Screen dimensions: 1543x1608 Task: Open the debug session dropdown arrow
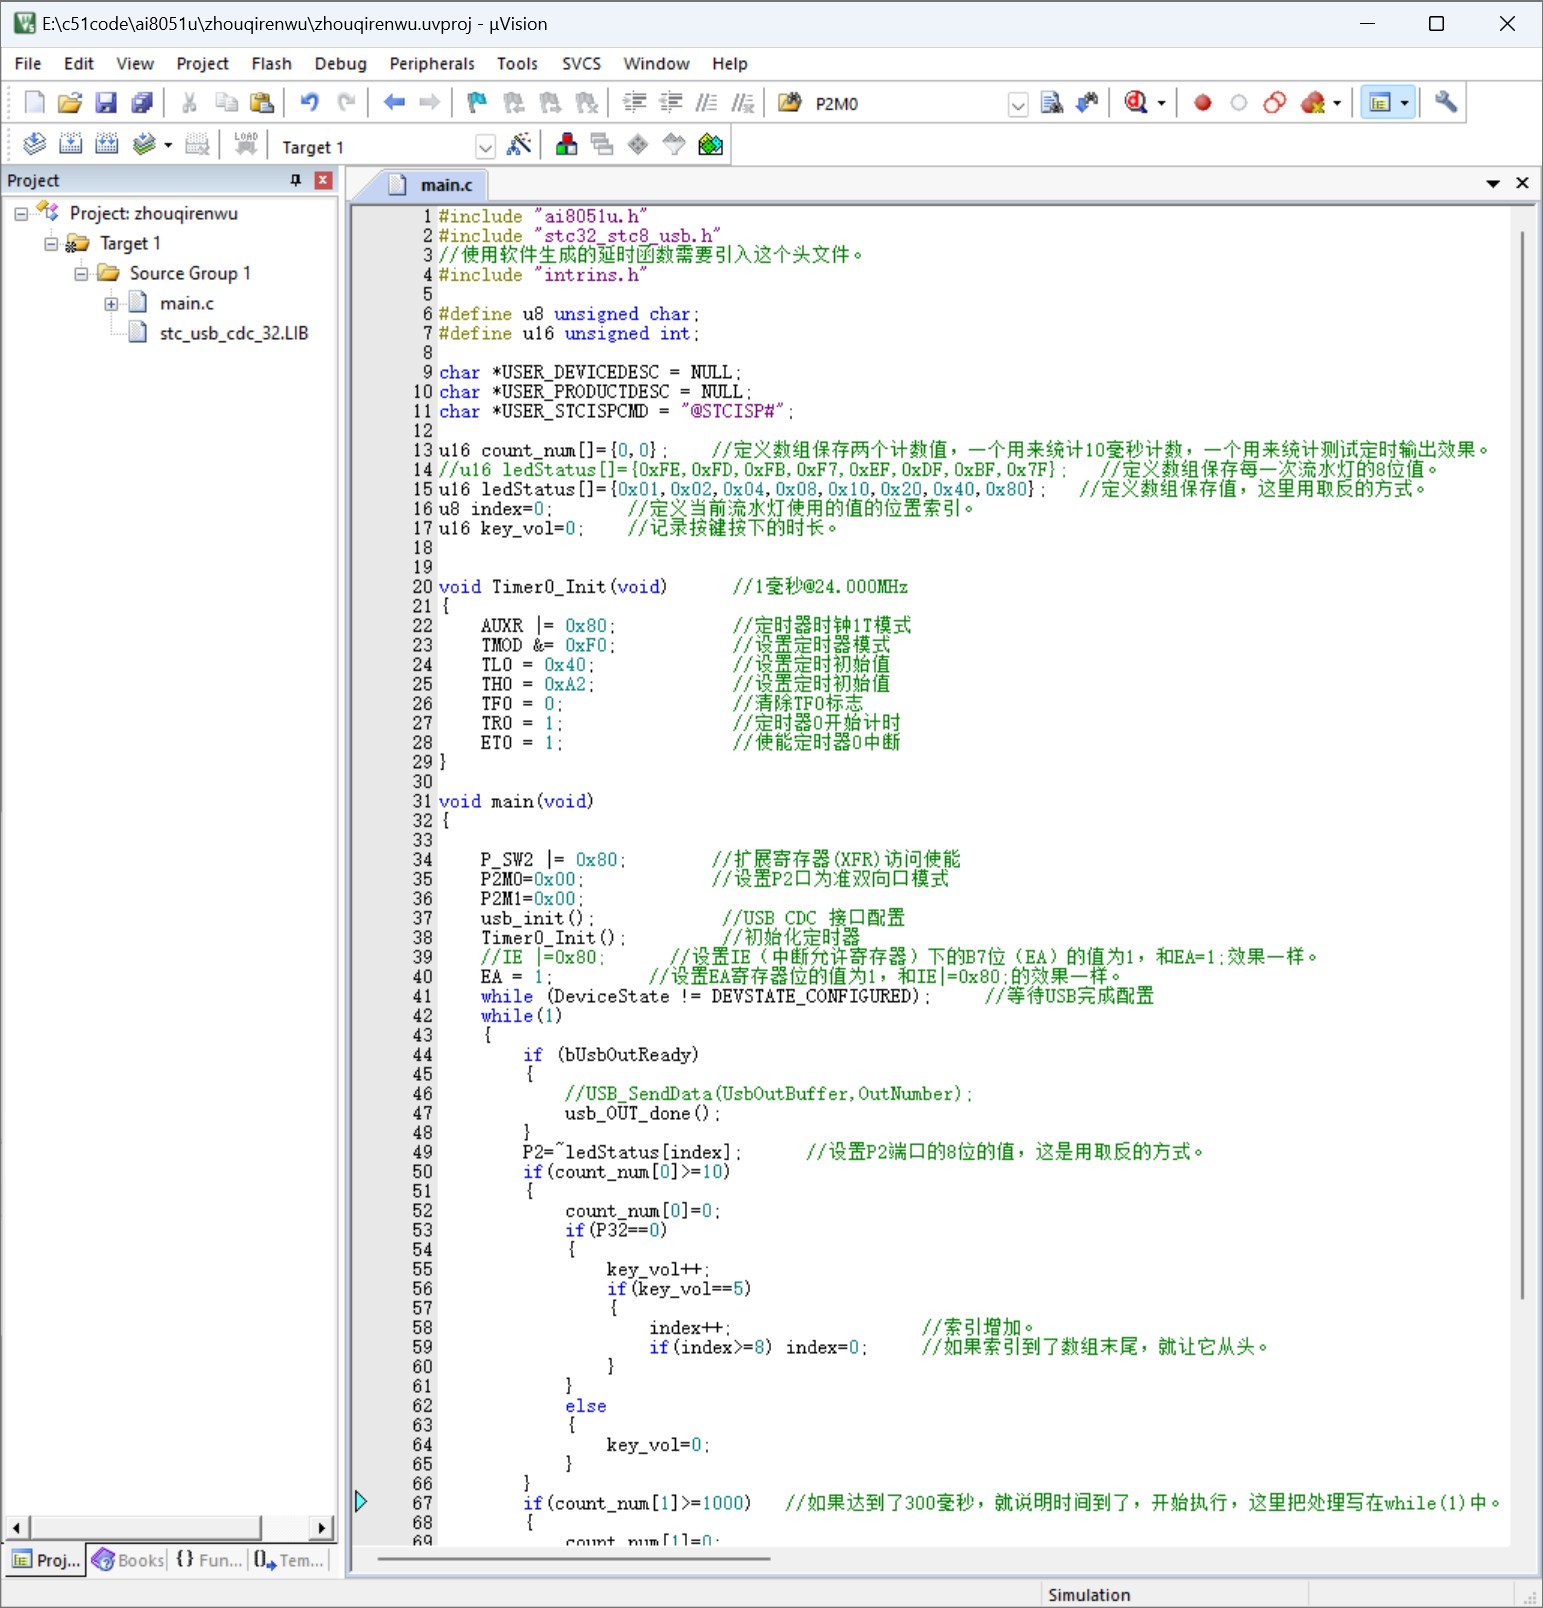coord(1161,103)
